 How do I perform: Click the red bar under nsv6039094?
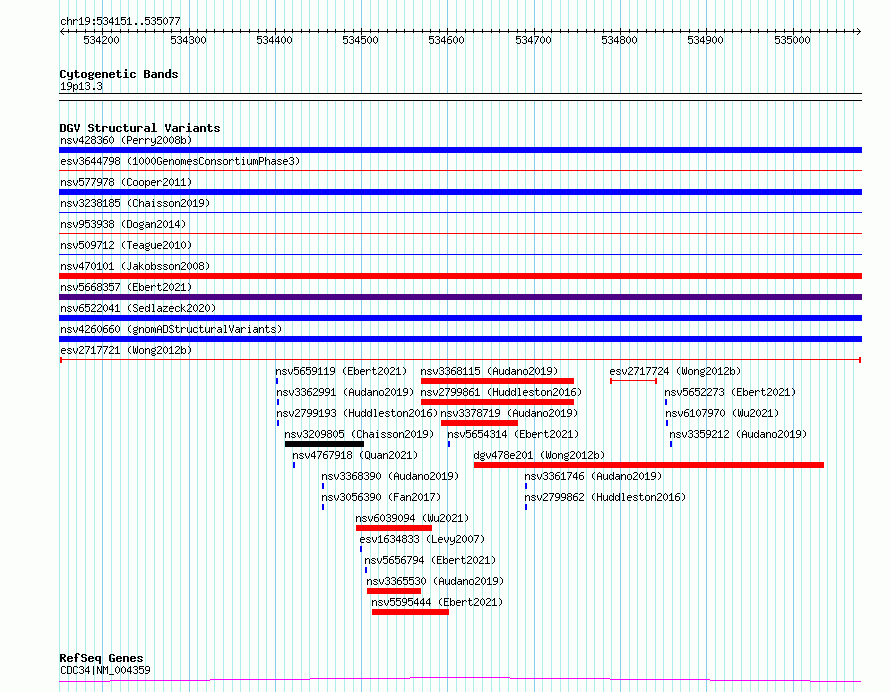pos(394,528)
